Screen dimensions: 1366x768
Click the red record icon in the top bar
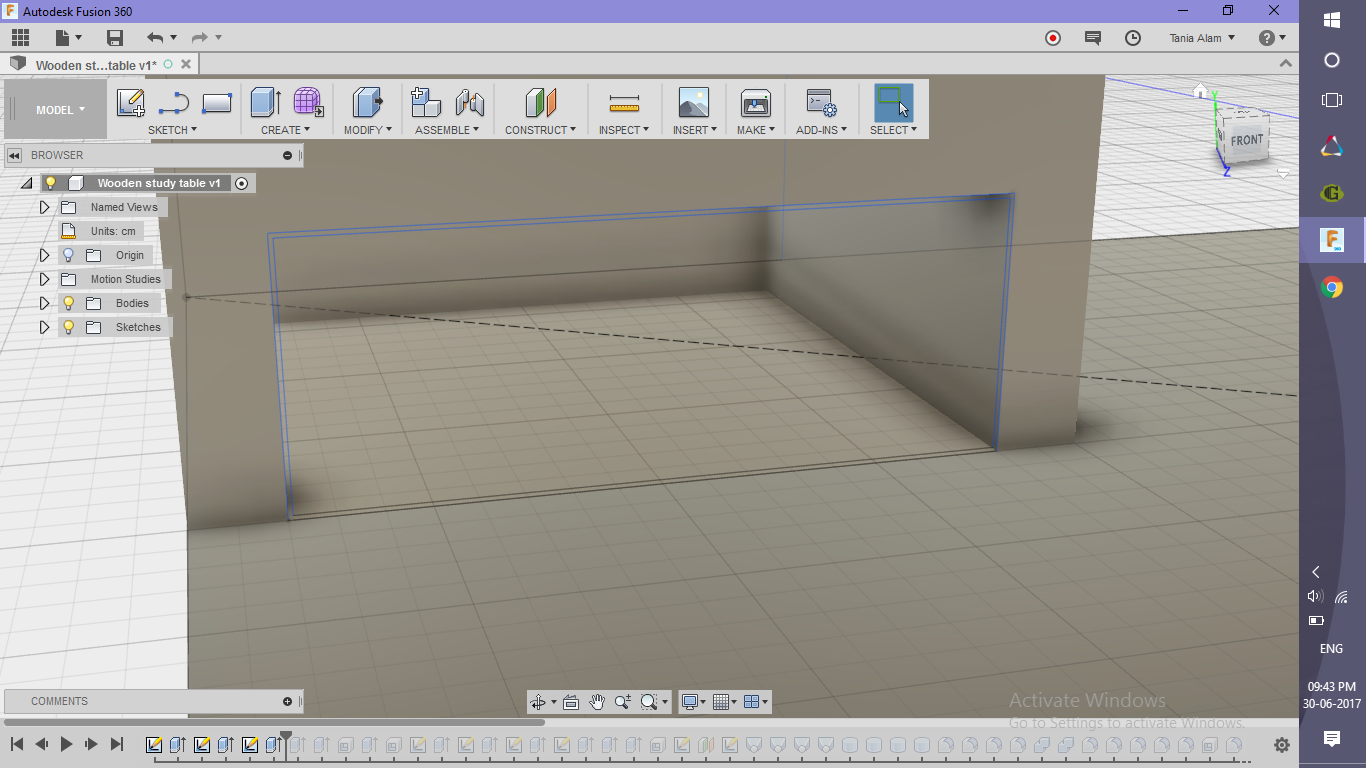pos(1053,38)
